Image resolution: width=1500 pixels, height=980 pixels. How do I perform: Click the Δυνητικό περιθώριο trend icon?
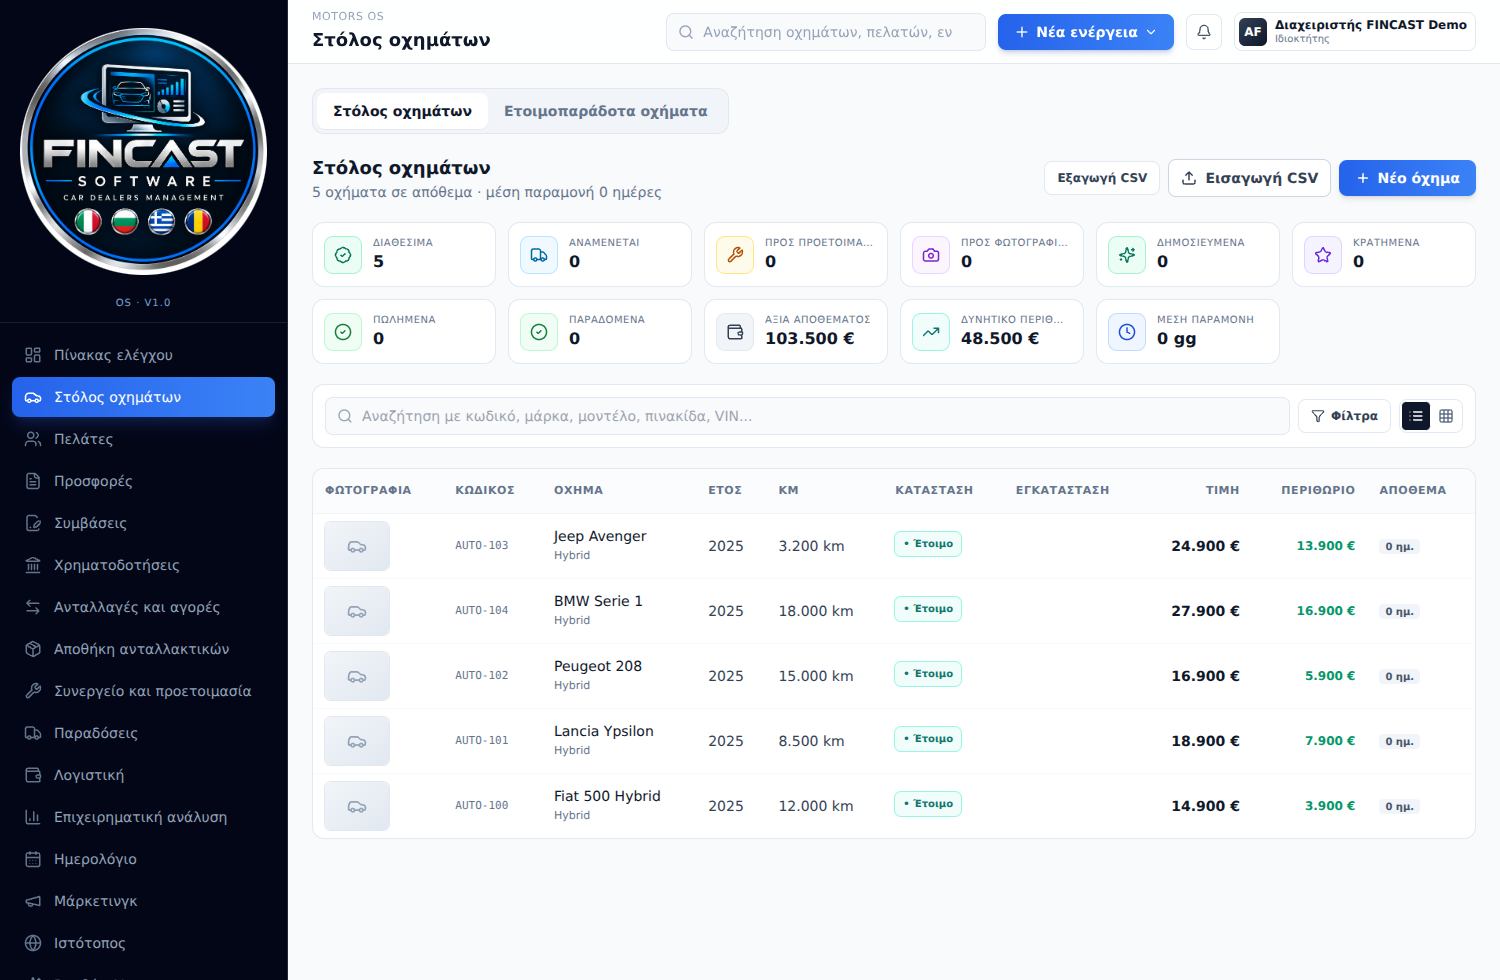[931, 332]
